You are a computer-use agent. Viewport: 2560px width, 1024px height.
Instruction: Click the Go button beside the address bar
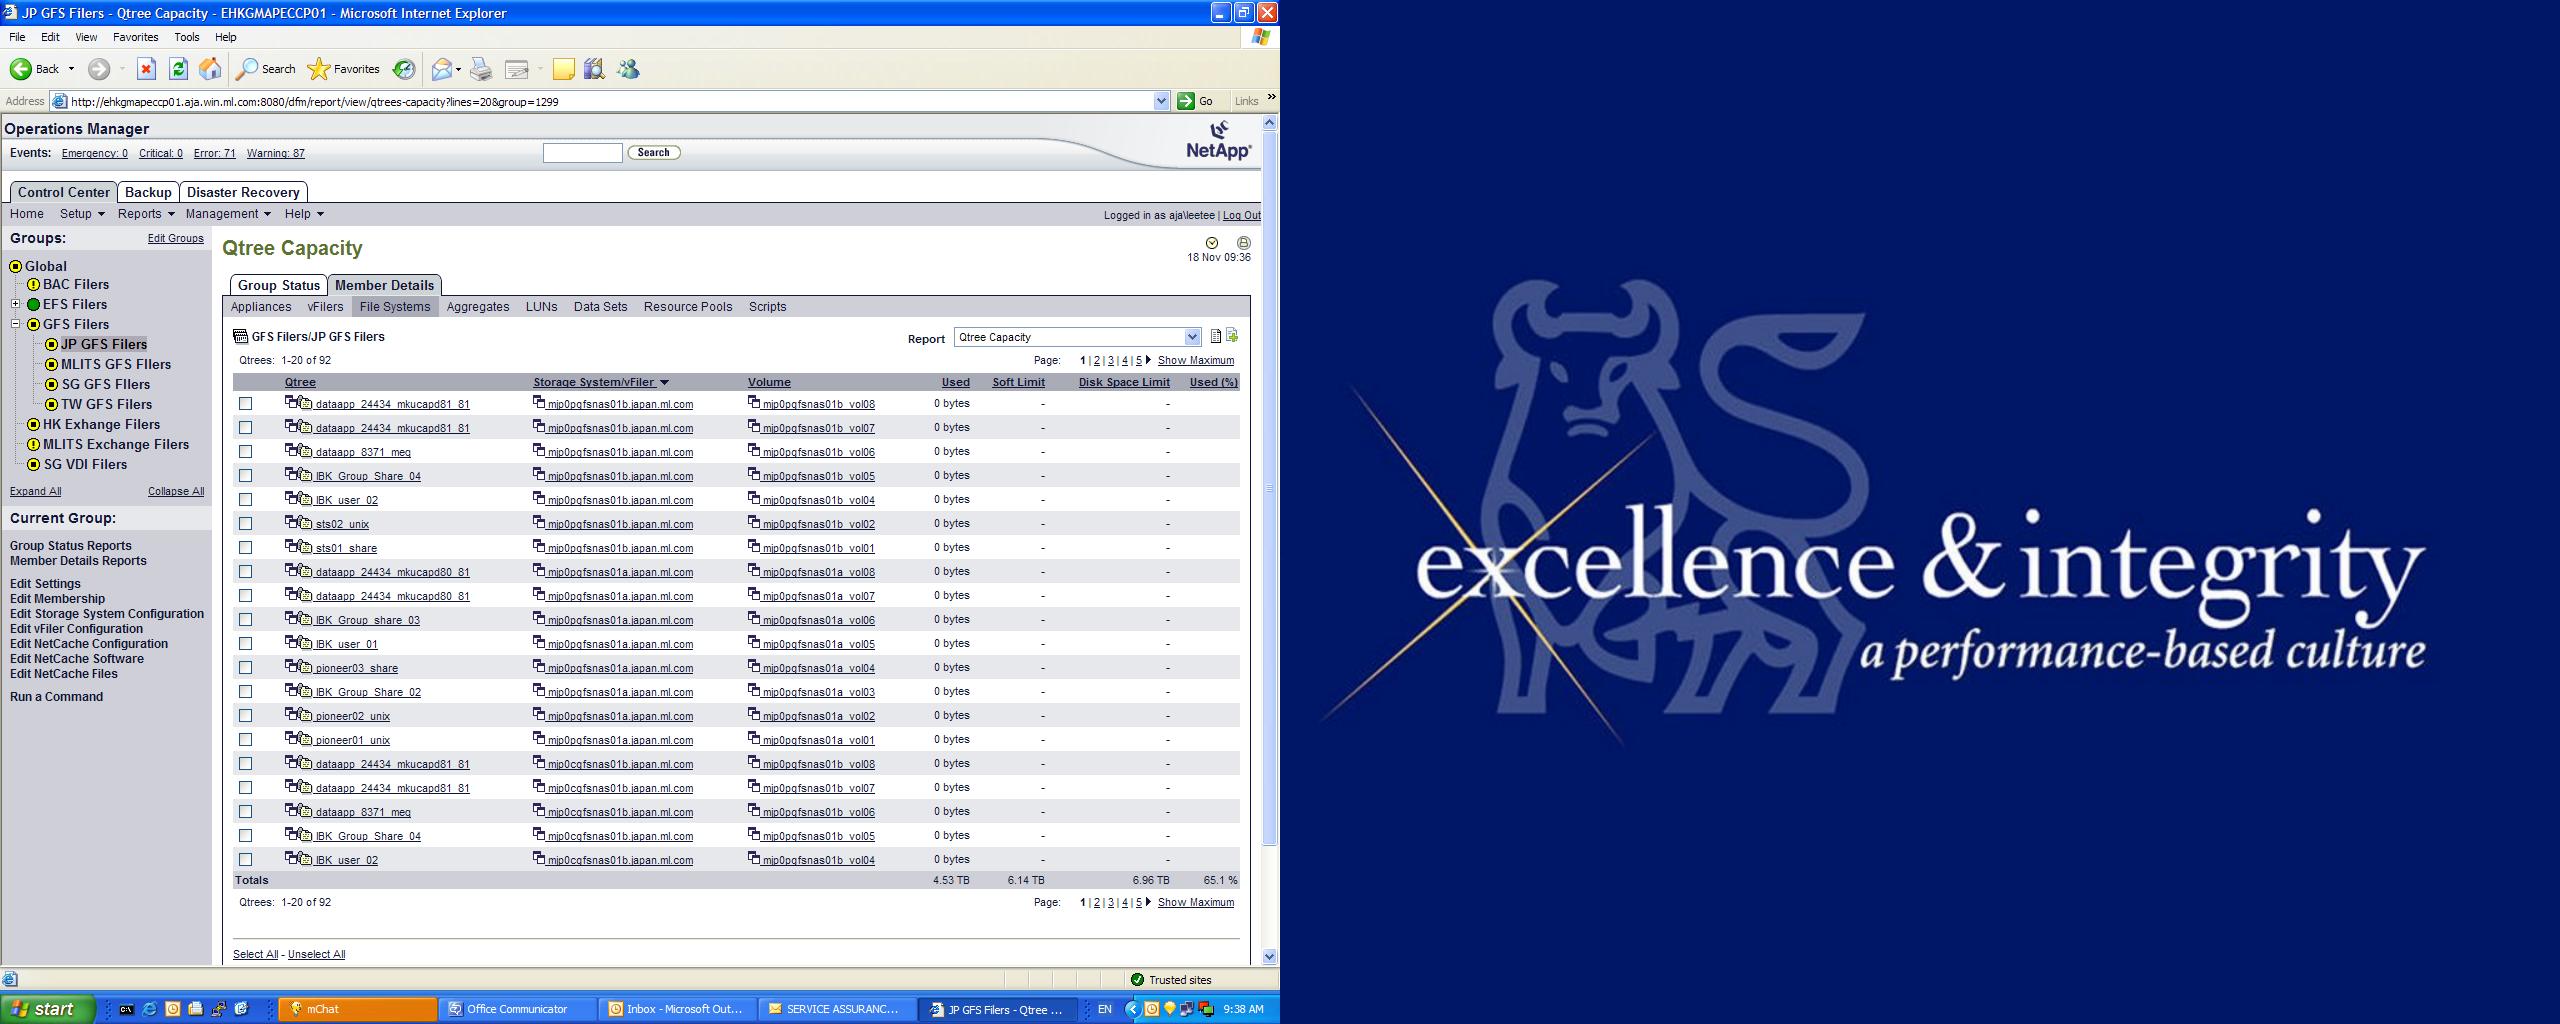[x=1196, y=101]
